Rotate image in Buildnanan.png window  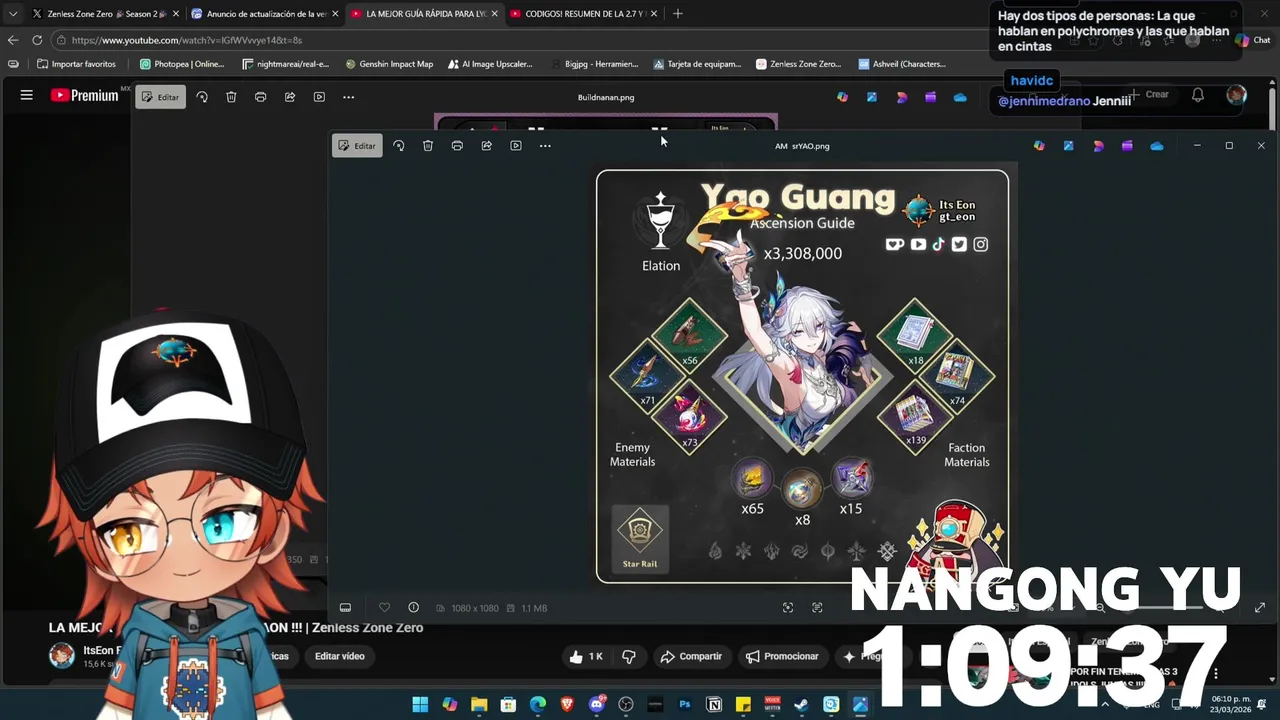coord(202,97)
